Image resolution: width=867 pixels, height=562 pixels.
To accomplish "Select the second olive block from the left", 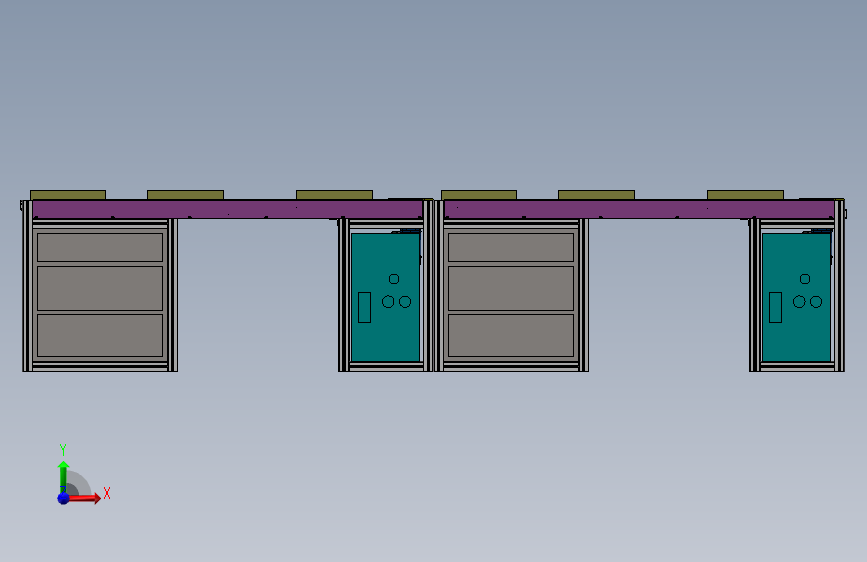I will [x=185, y=195].
